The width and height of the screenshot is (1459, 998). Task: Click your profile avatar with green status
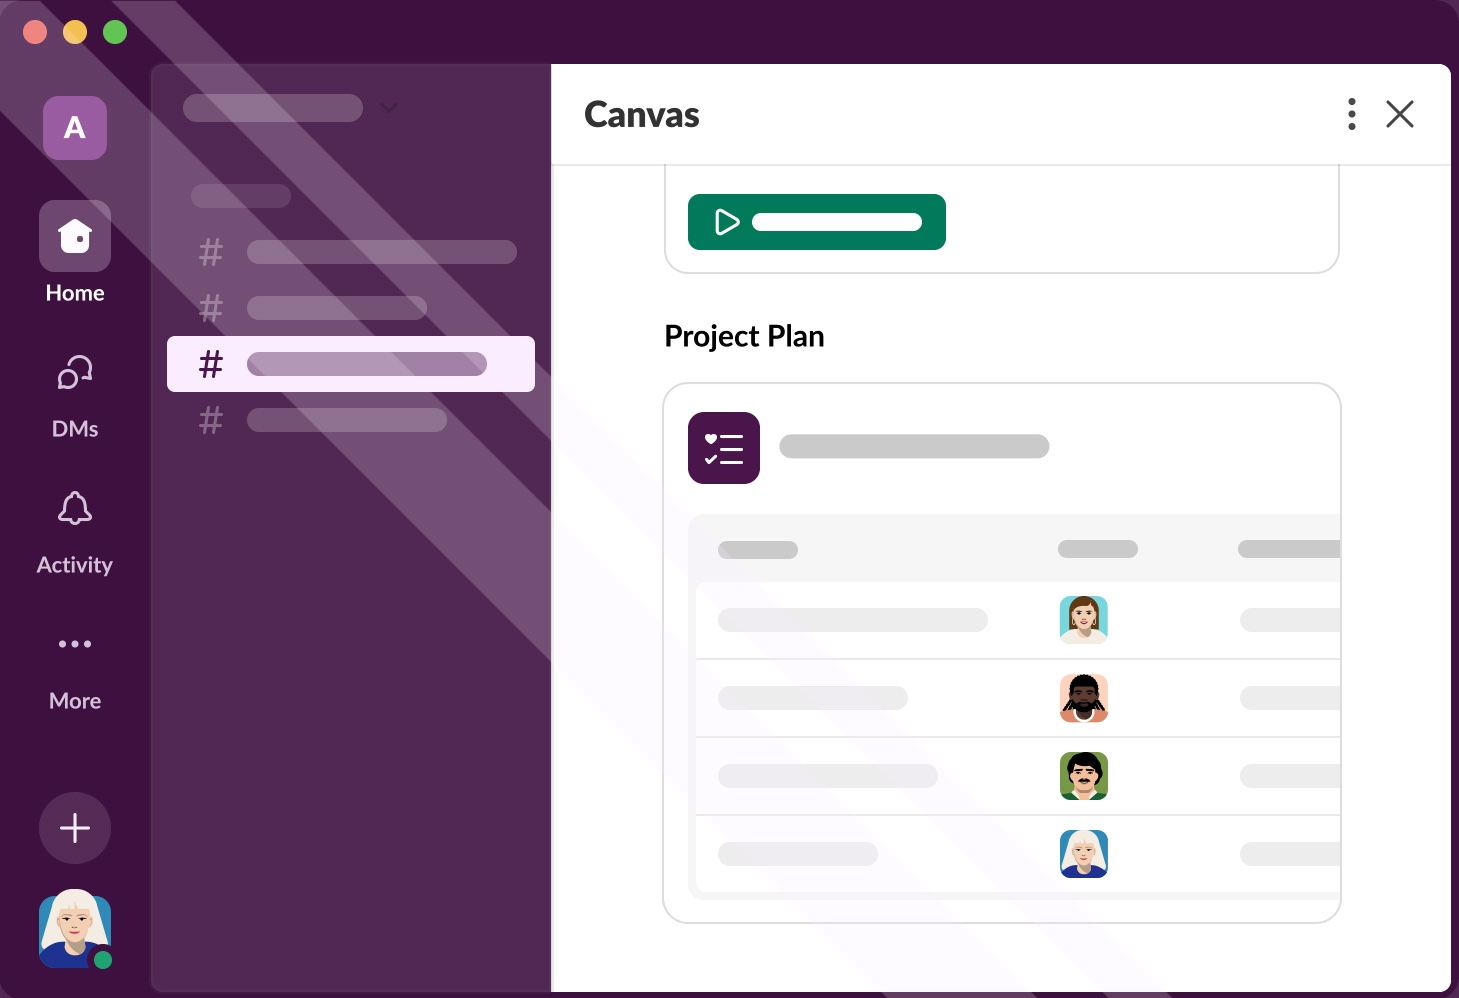coord(75,929)
